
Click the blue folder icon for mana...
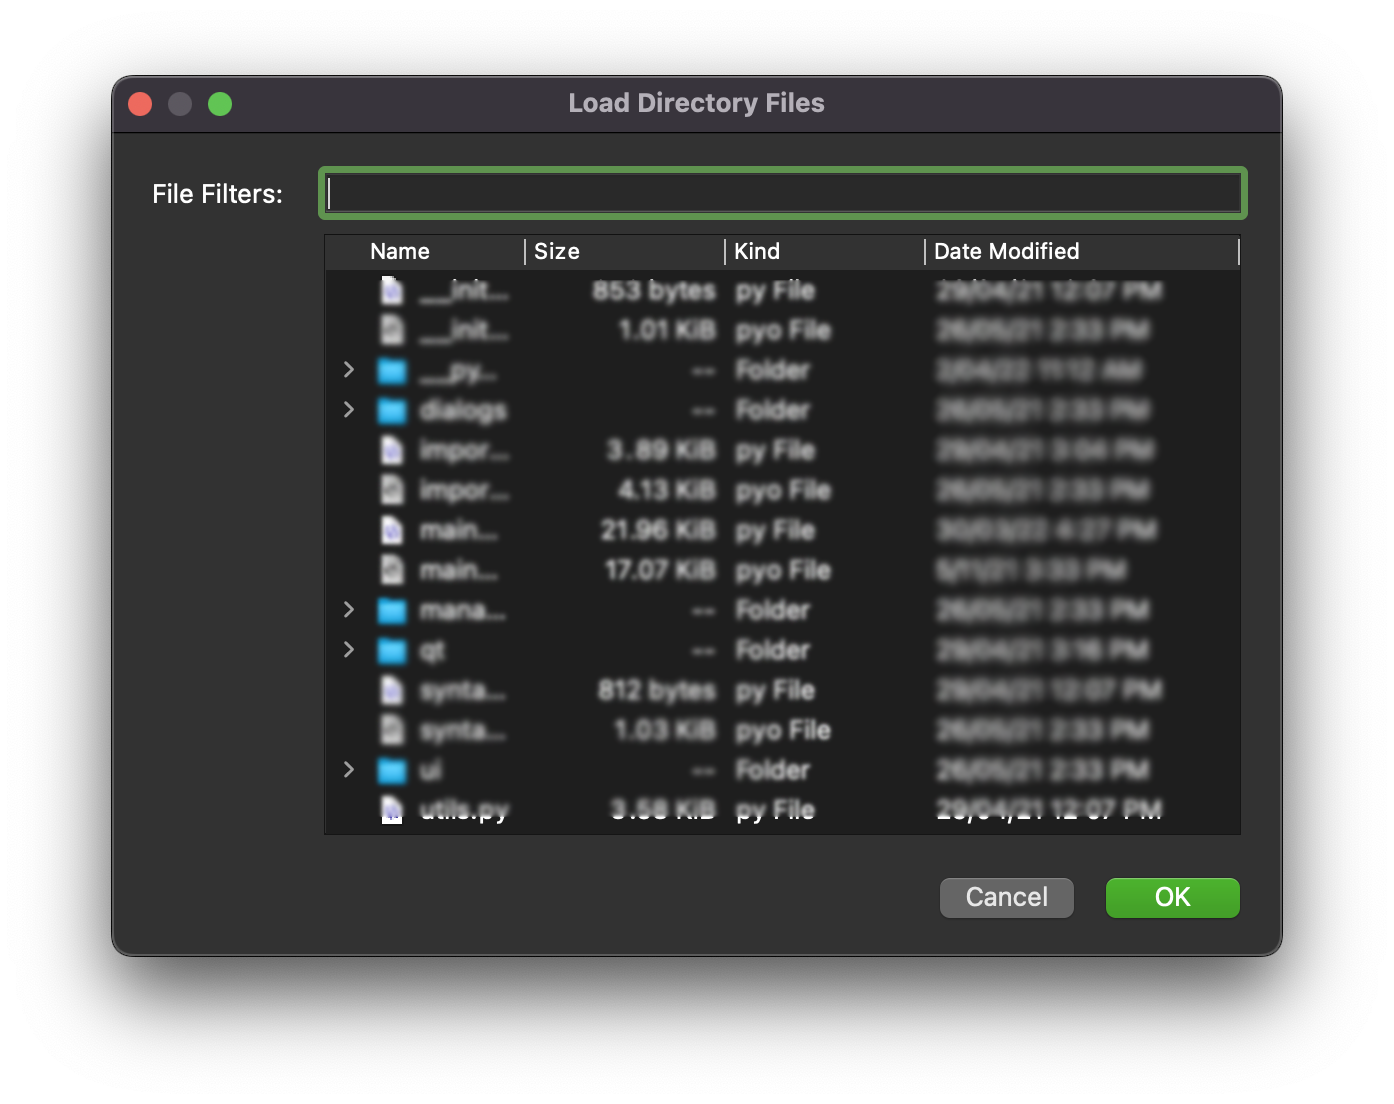point(392,611)
